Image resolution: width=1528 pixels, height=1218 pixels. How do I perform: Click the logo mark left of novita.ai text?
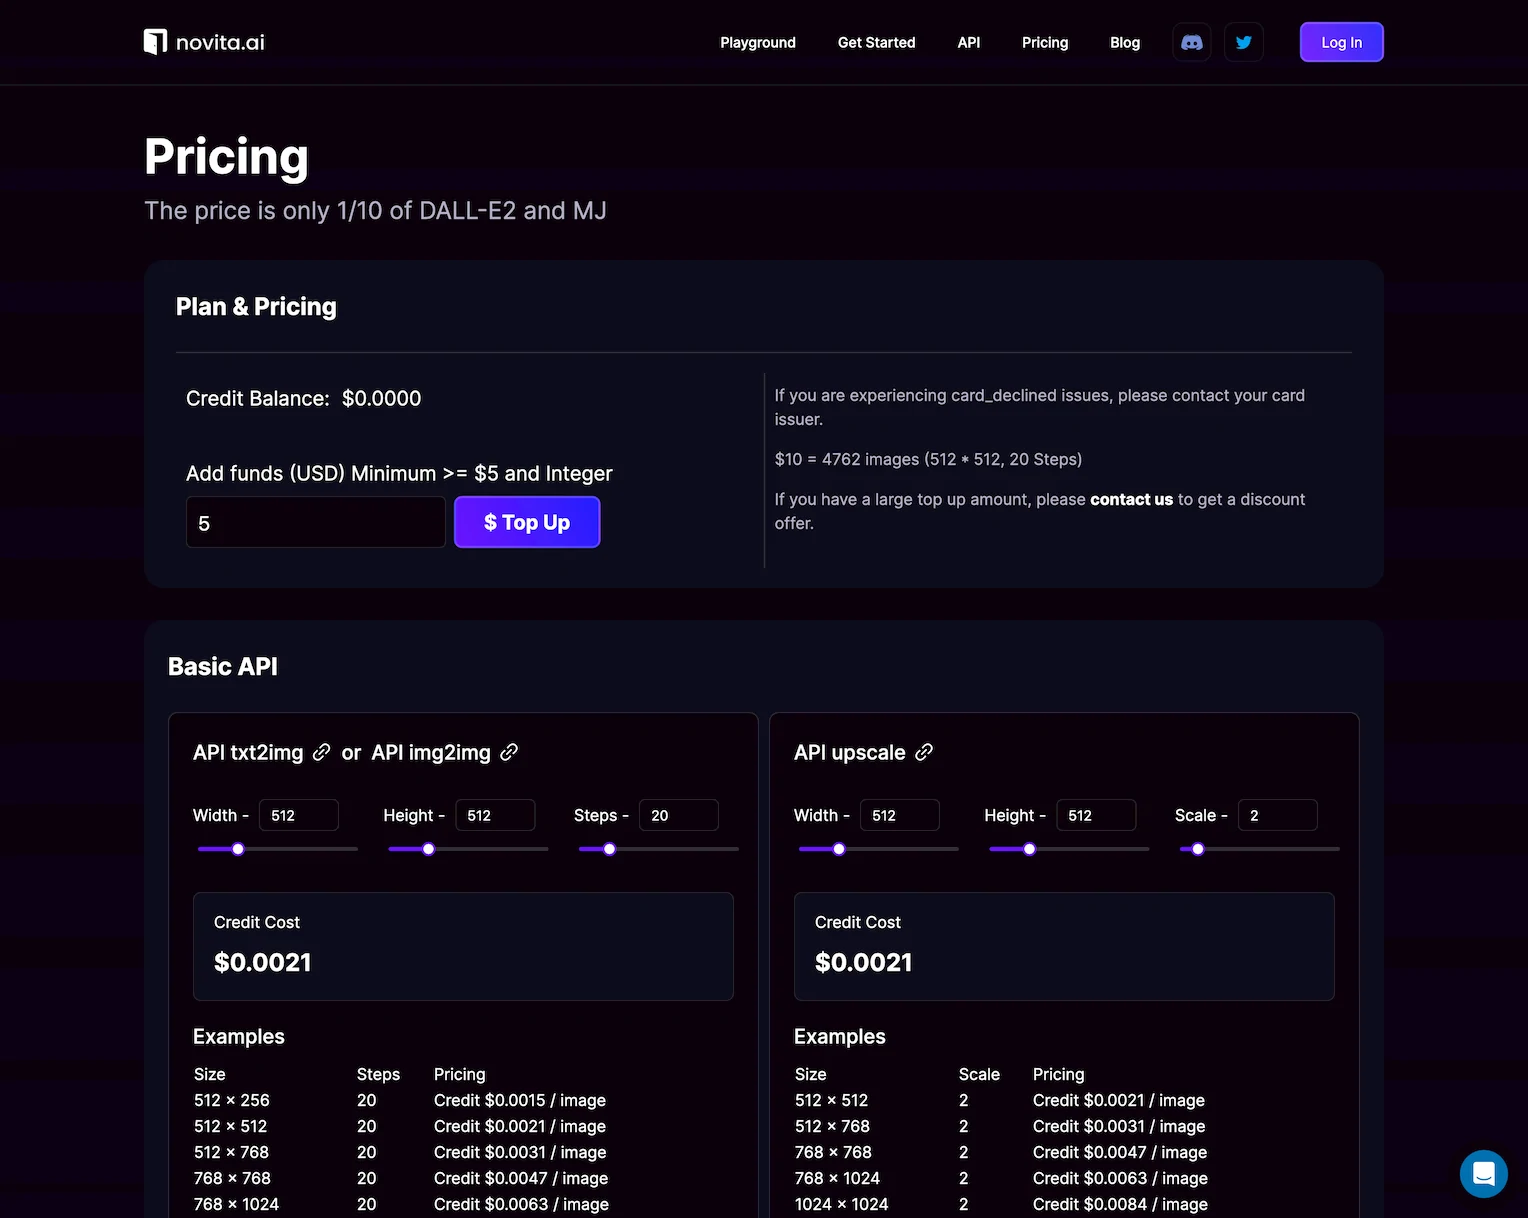[156, 41]
